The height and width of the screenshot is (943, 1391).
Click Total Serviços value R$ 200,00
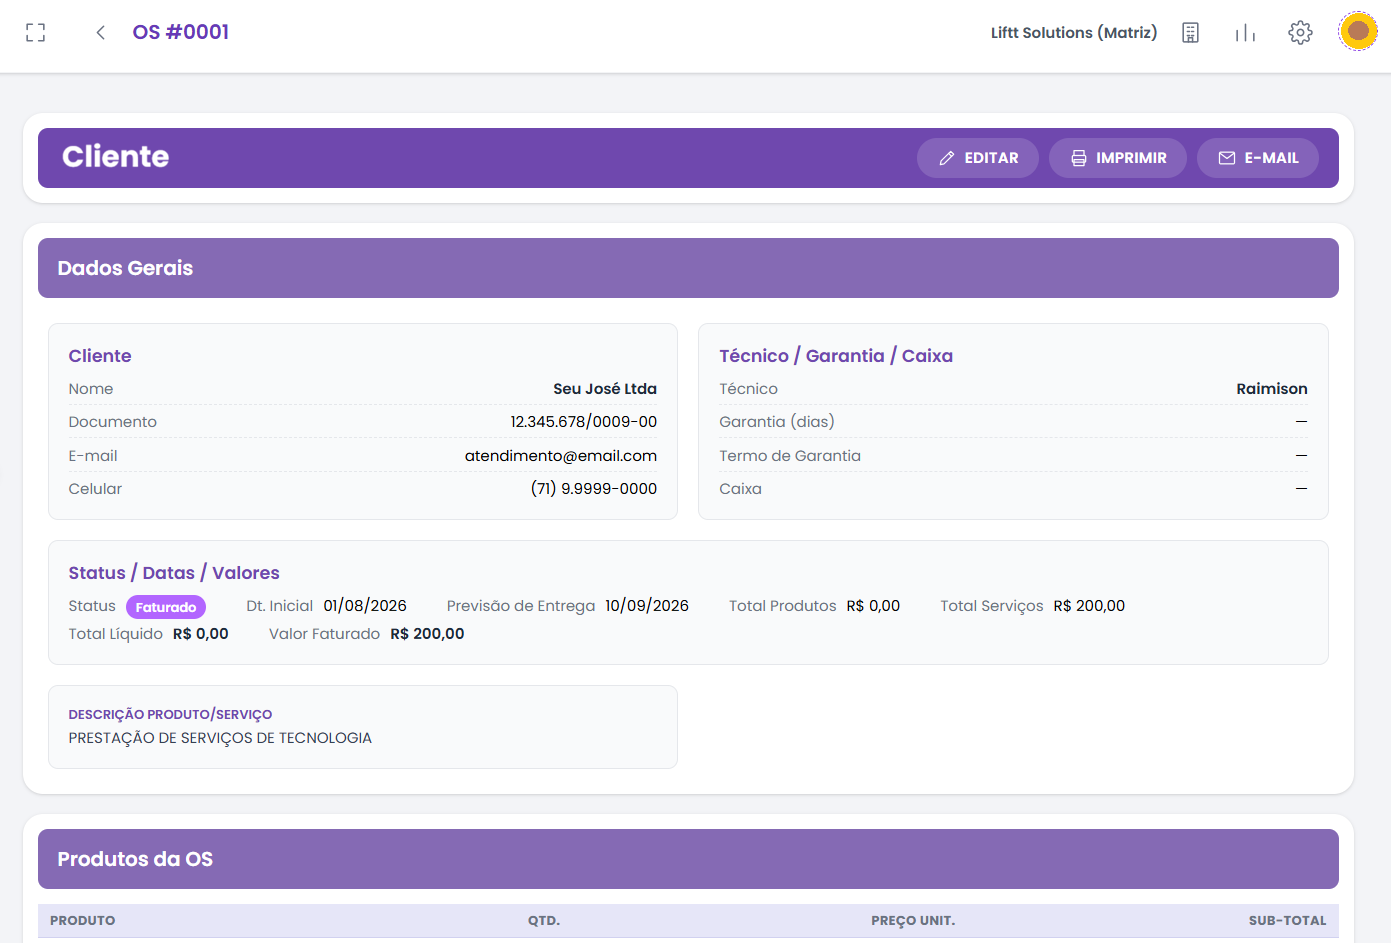pos(1089,606)
